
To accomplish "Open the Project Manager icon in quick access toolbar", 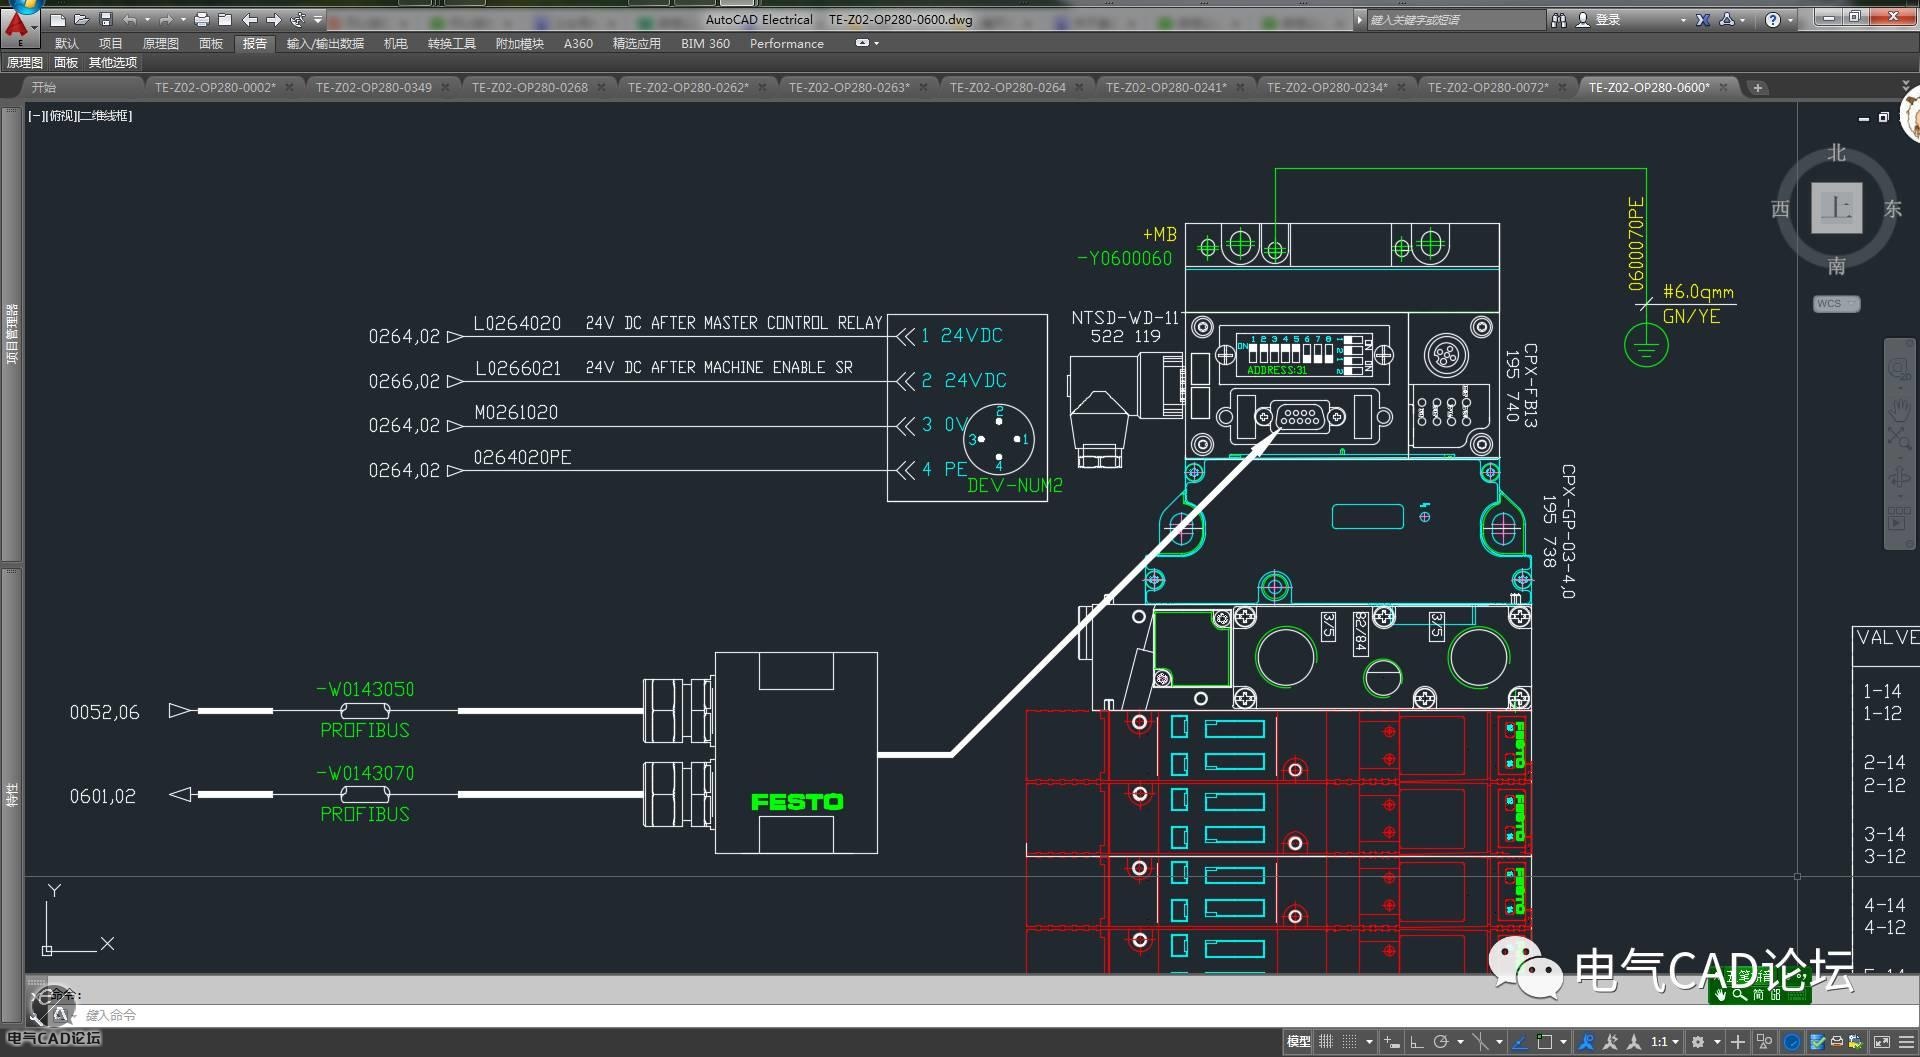I will point(225,19).
